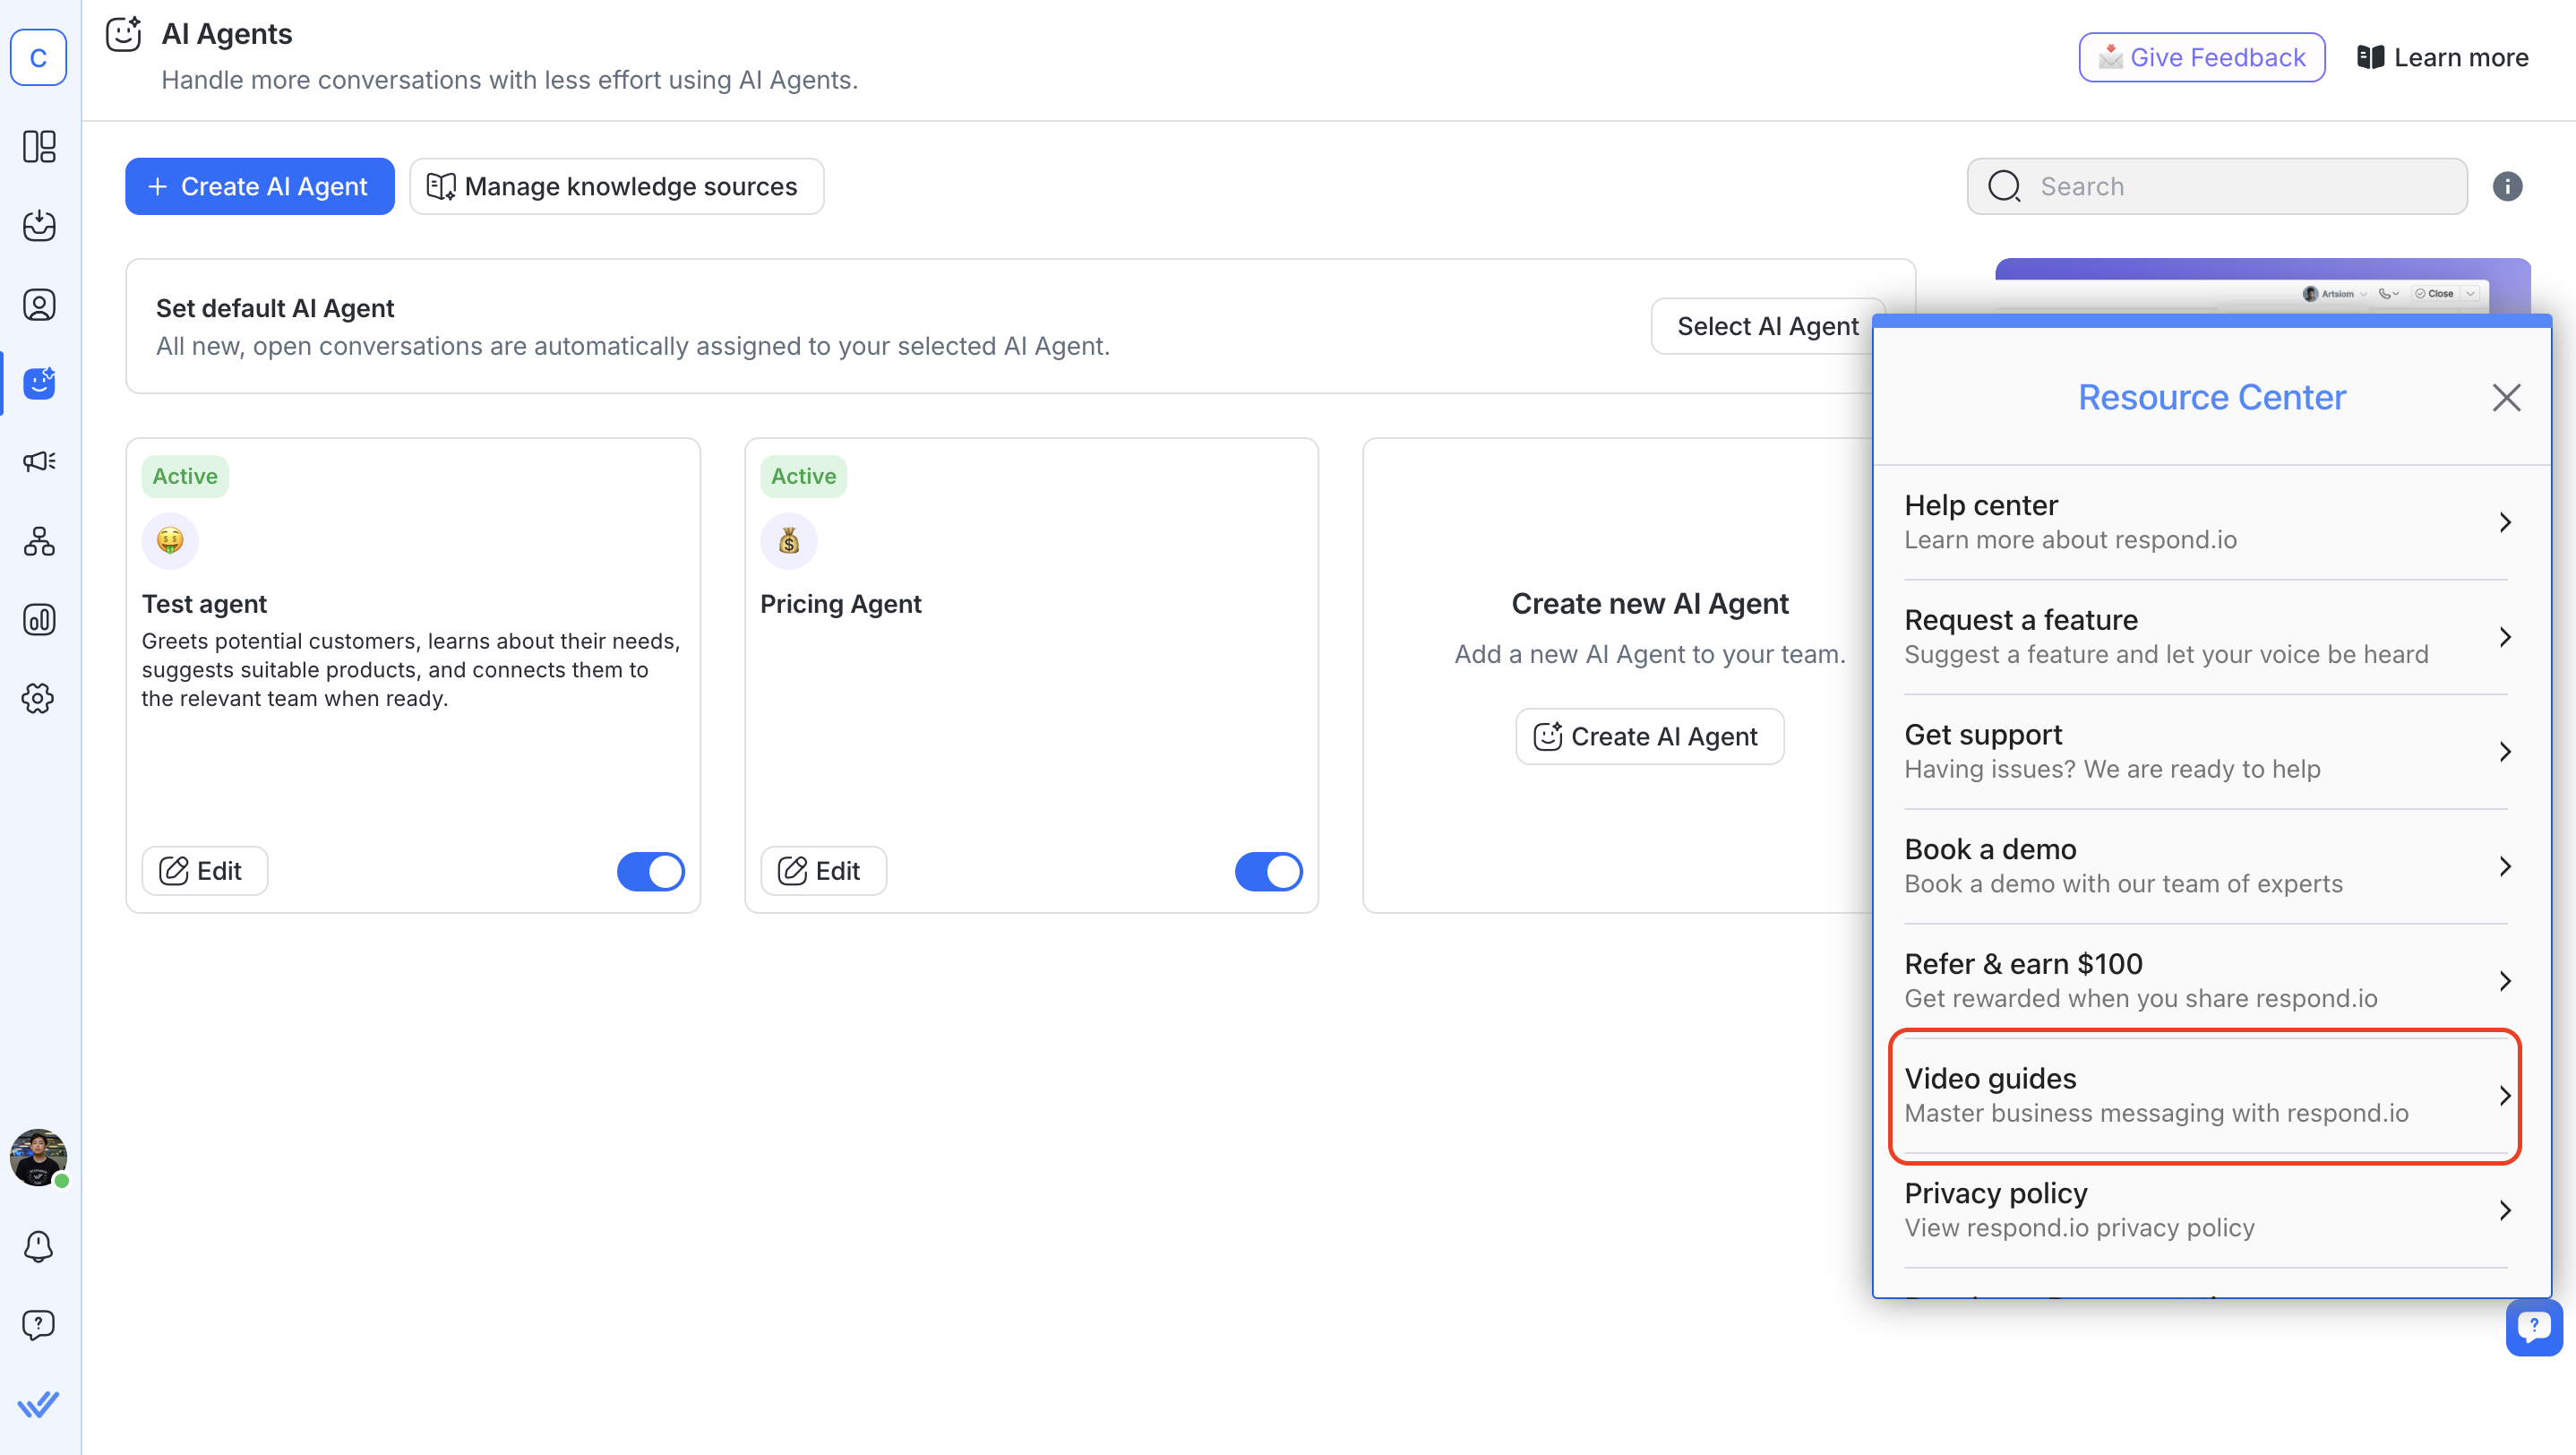The height and width of the screenshot is (1455, 2576).
Task: Open the Select AI Agent dropdown
Action: (1766, 326)
